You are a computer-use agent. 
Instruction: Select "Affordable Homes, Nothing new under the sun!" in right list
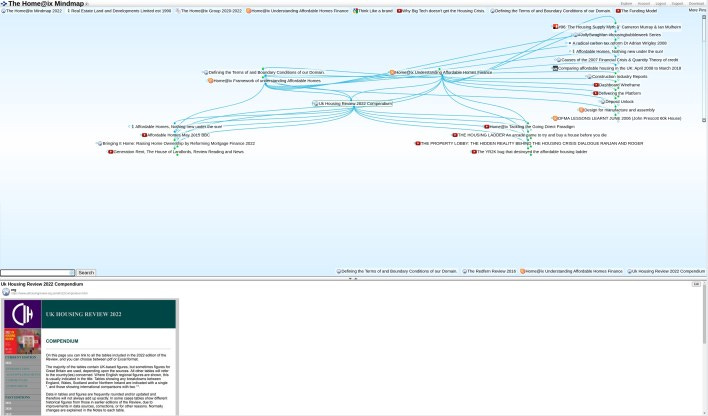click(x=620, y=51)
